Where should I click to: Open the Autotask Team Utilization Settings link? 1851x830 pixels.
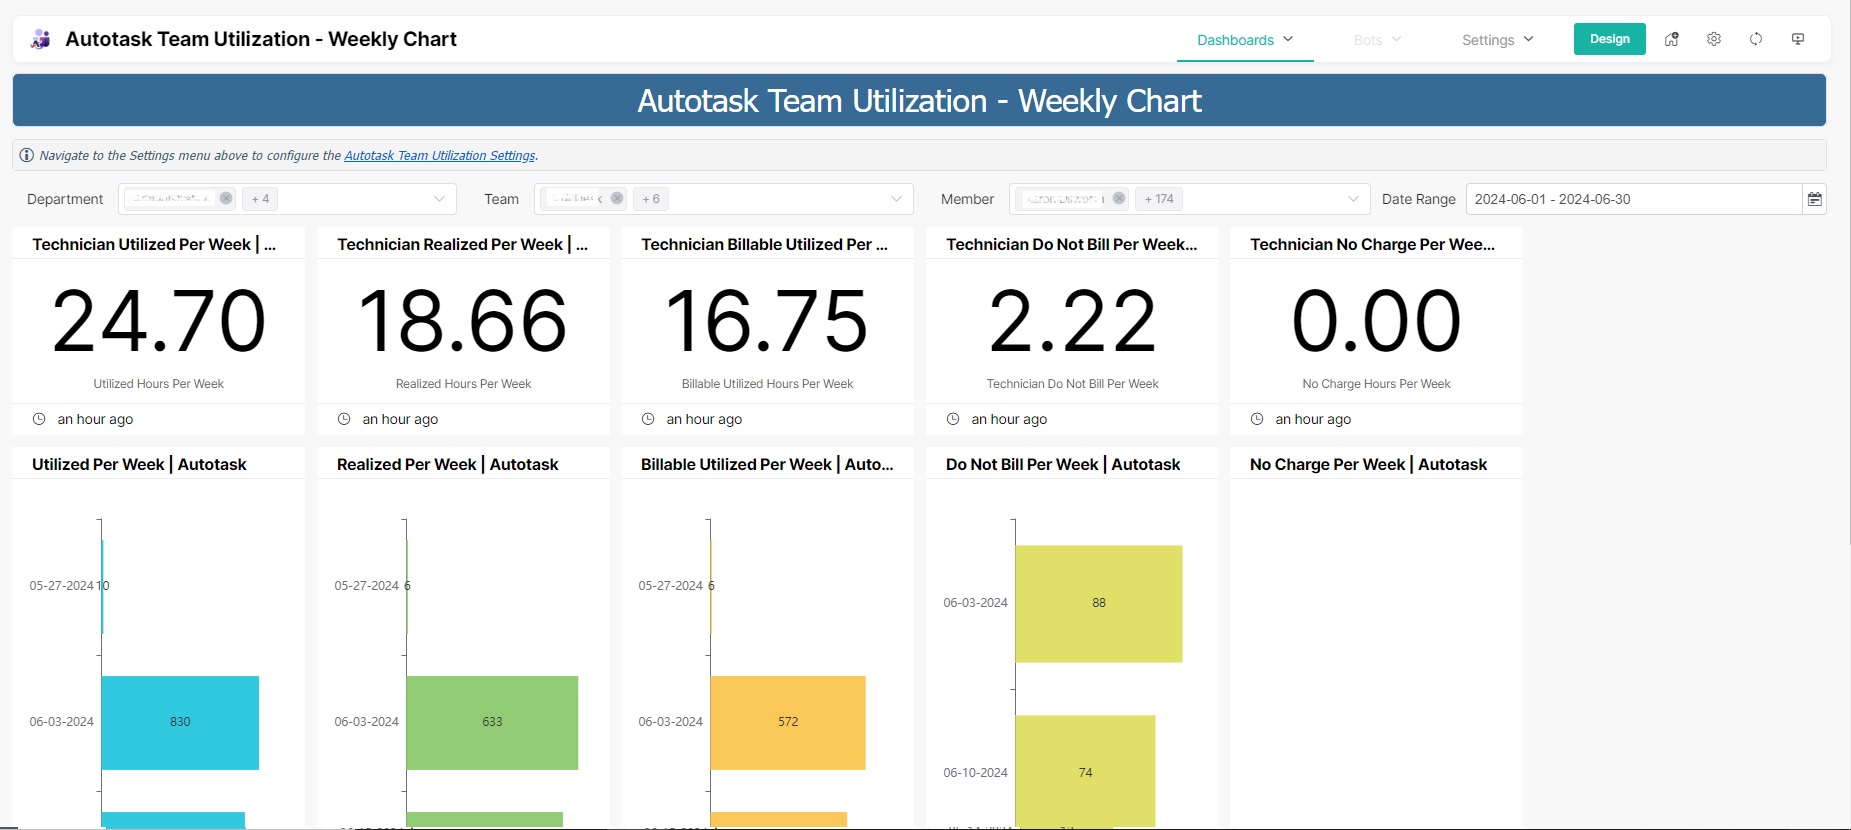point(440,155)
